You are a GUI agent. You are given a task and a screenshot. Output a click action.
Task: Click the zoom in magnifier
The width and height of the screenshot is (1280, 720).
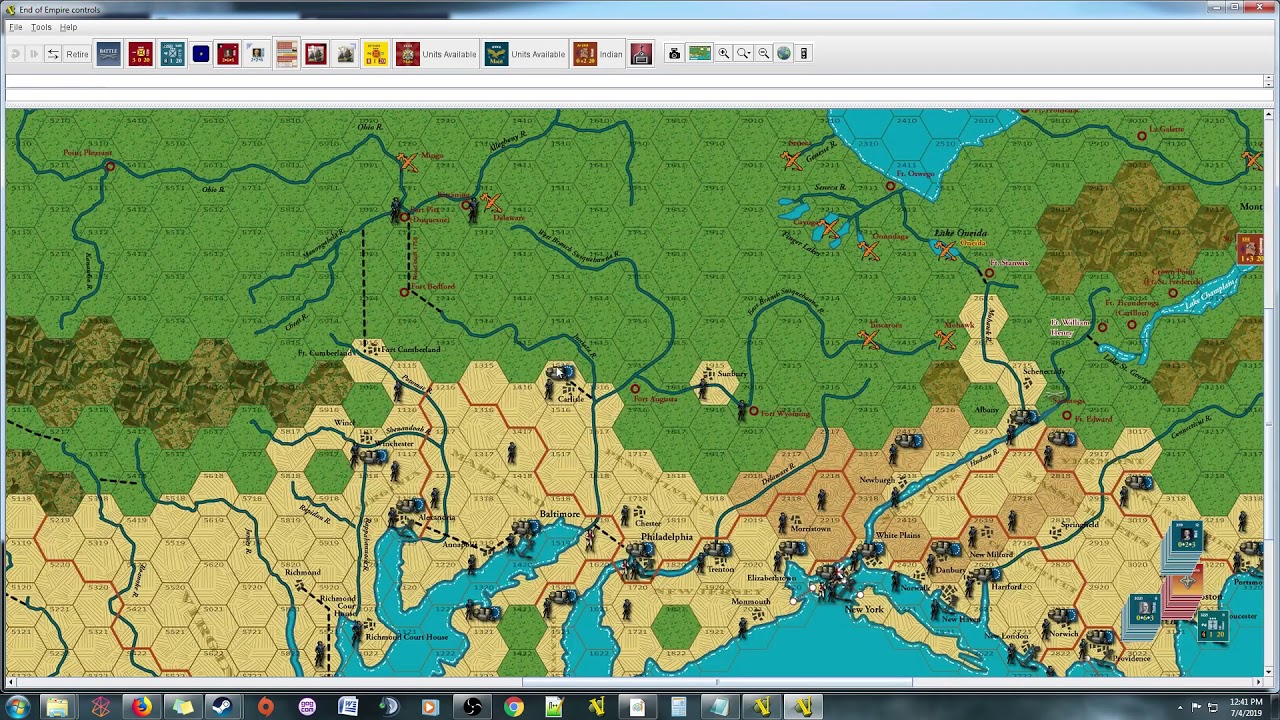[723, 54]
